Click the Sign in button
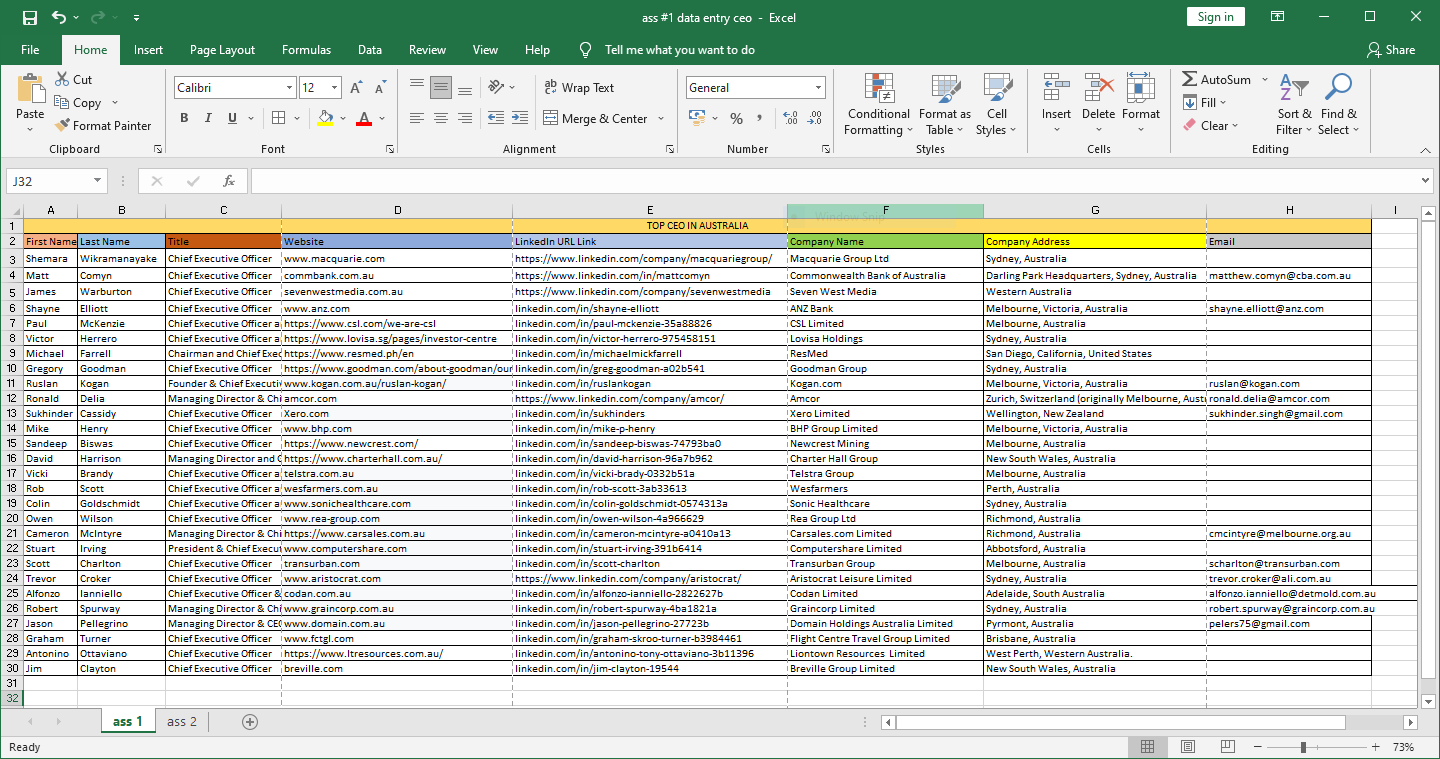Screen dimensions: 1440x759 click(x=1216, y=17)
